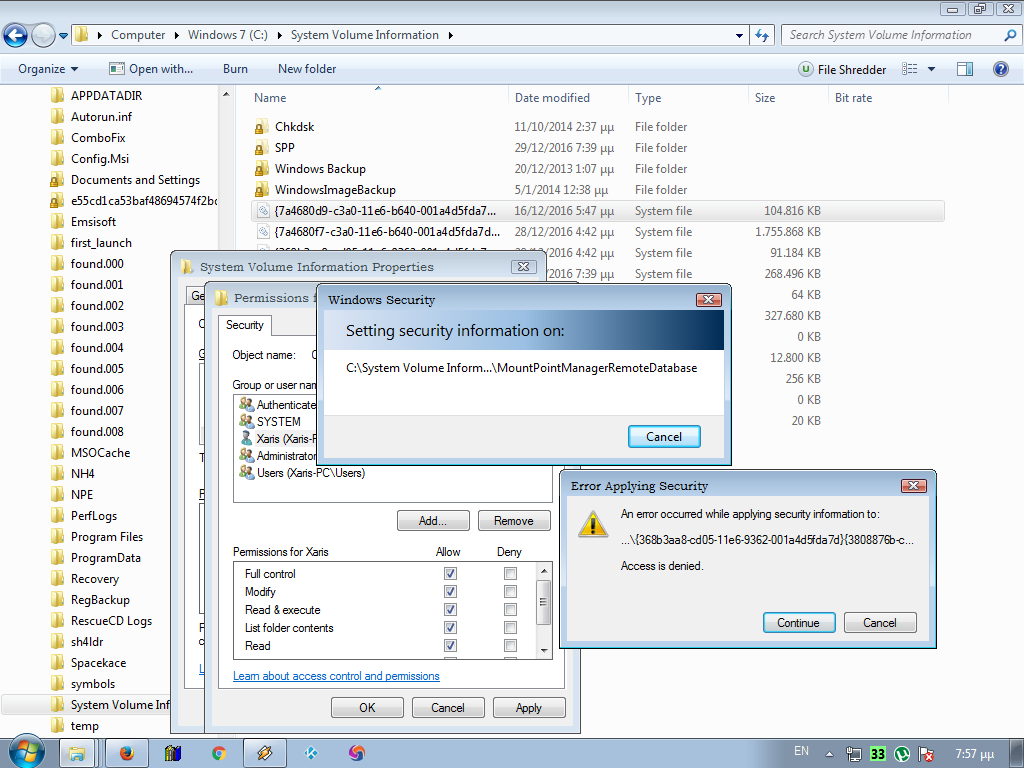Image resolution: width=1024 pixels, height=768 pixels.
Task: Click the search magnifier icon
Action: click(1010, 35)
